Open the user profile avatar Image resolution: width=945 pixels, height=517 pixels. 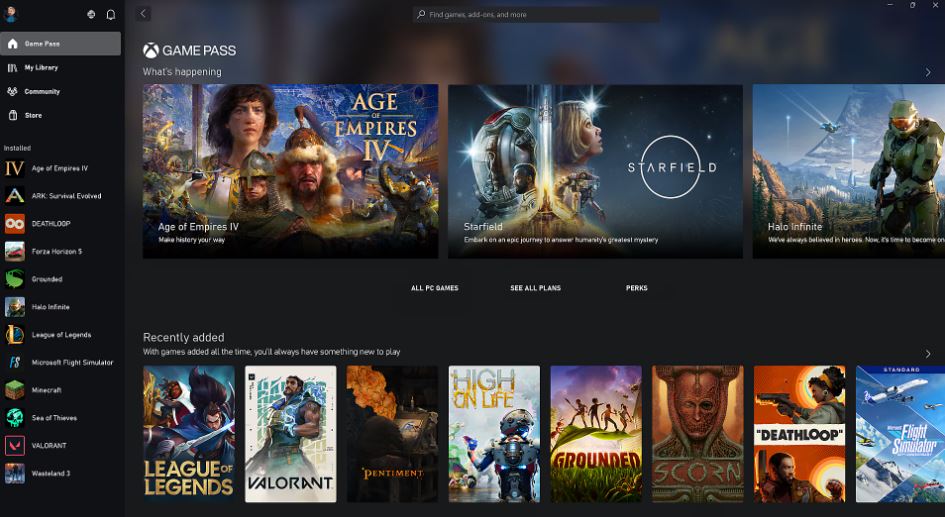[x=10, y=14]
